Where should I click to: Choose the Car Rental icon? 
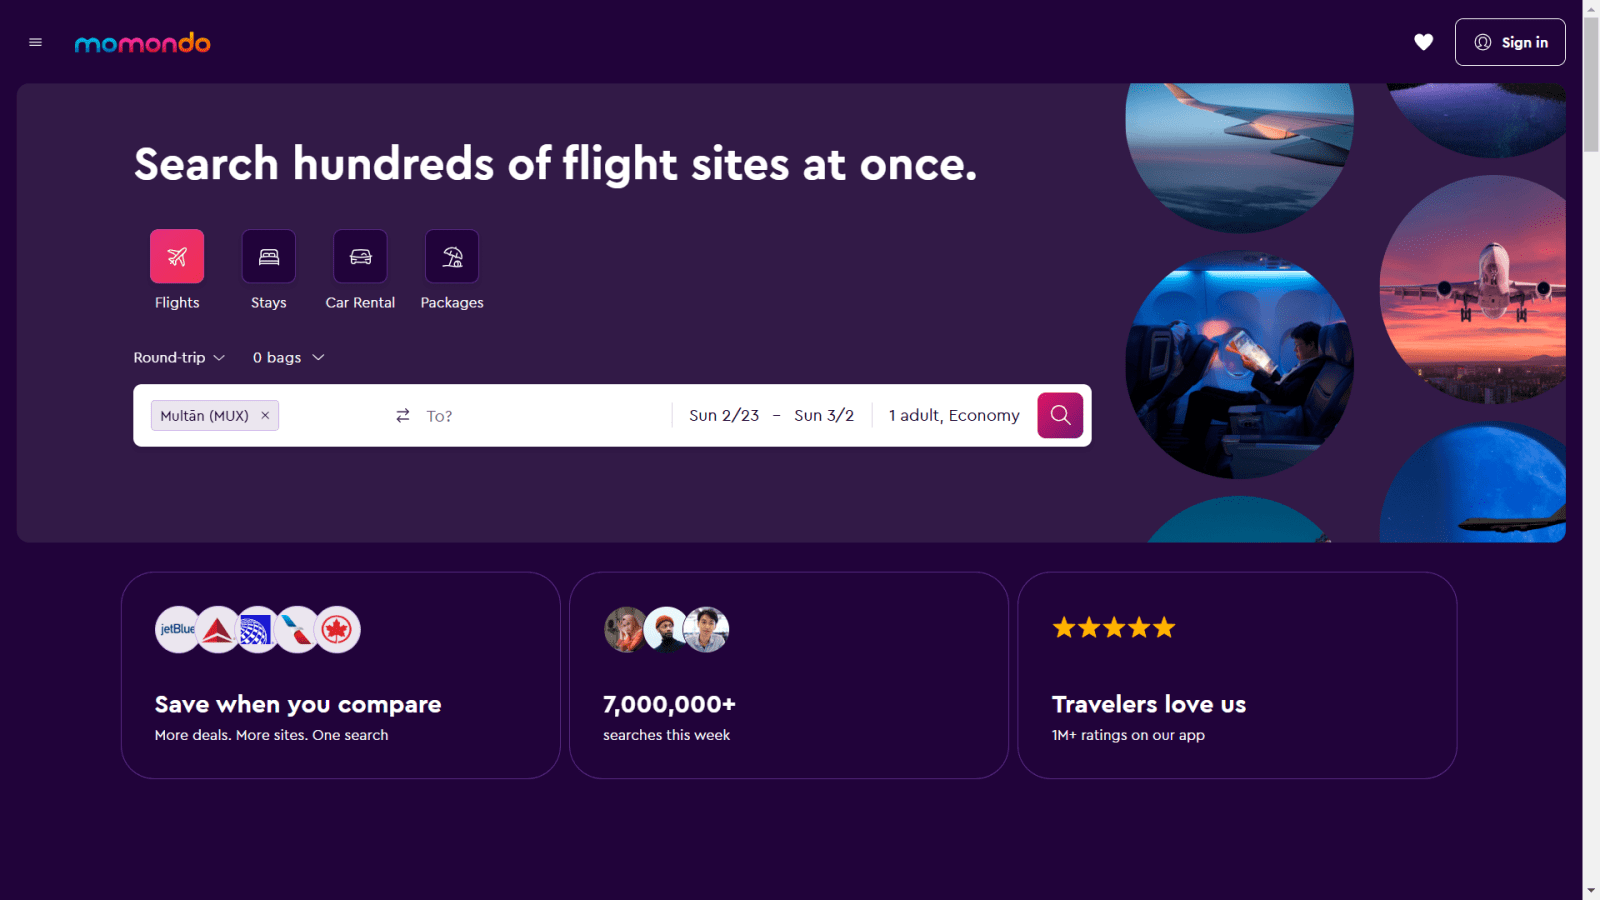360,257
